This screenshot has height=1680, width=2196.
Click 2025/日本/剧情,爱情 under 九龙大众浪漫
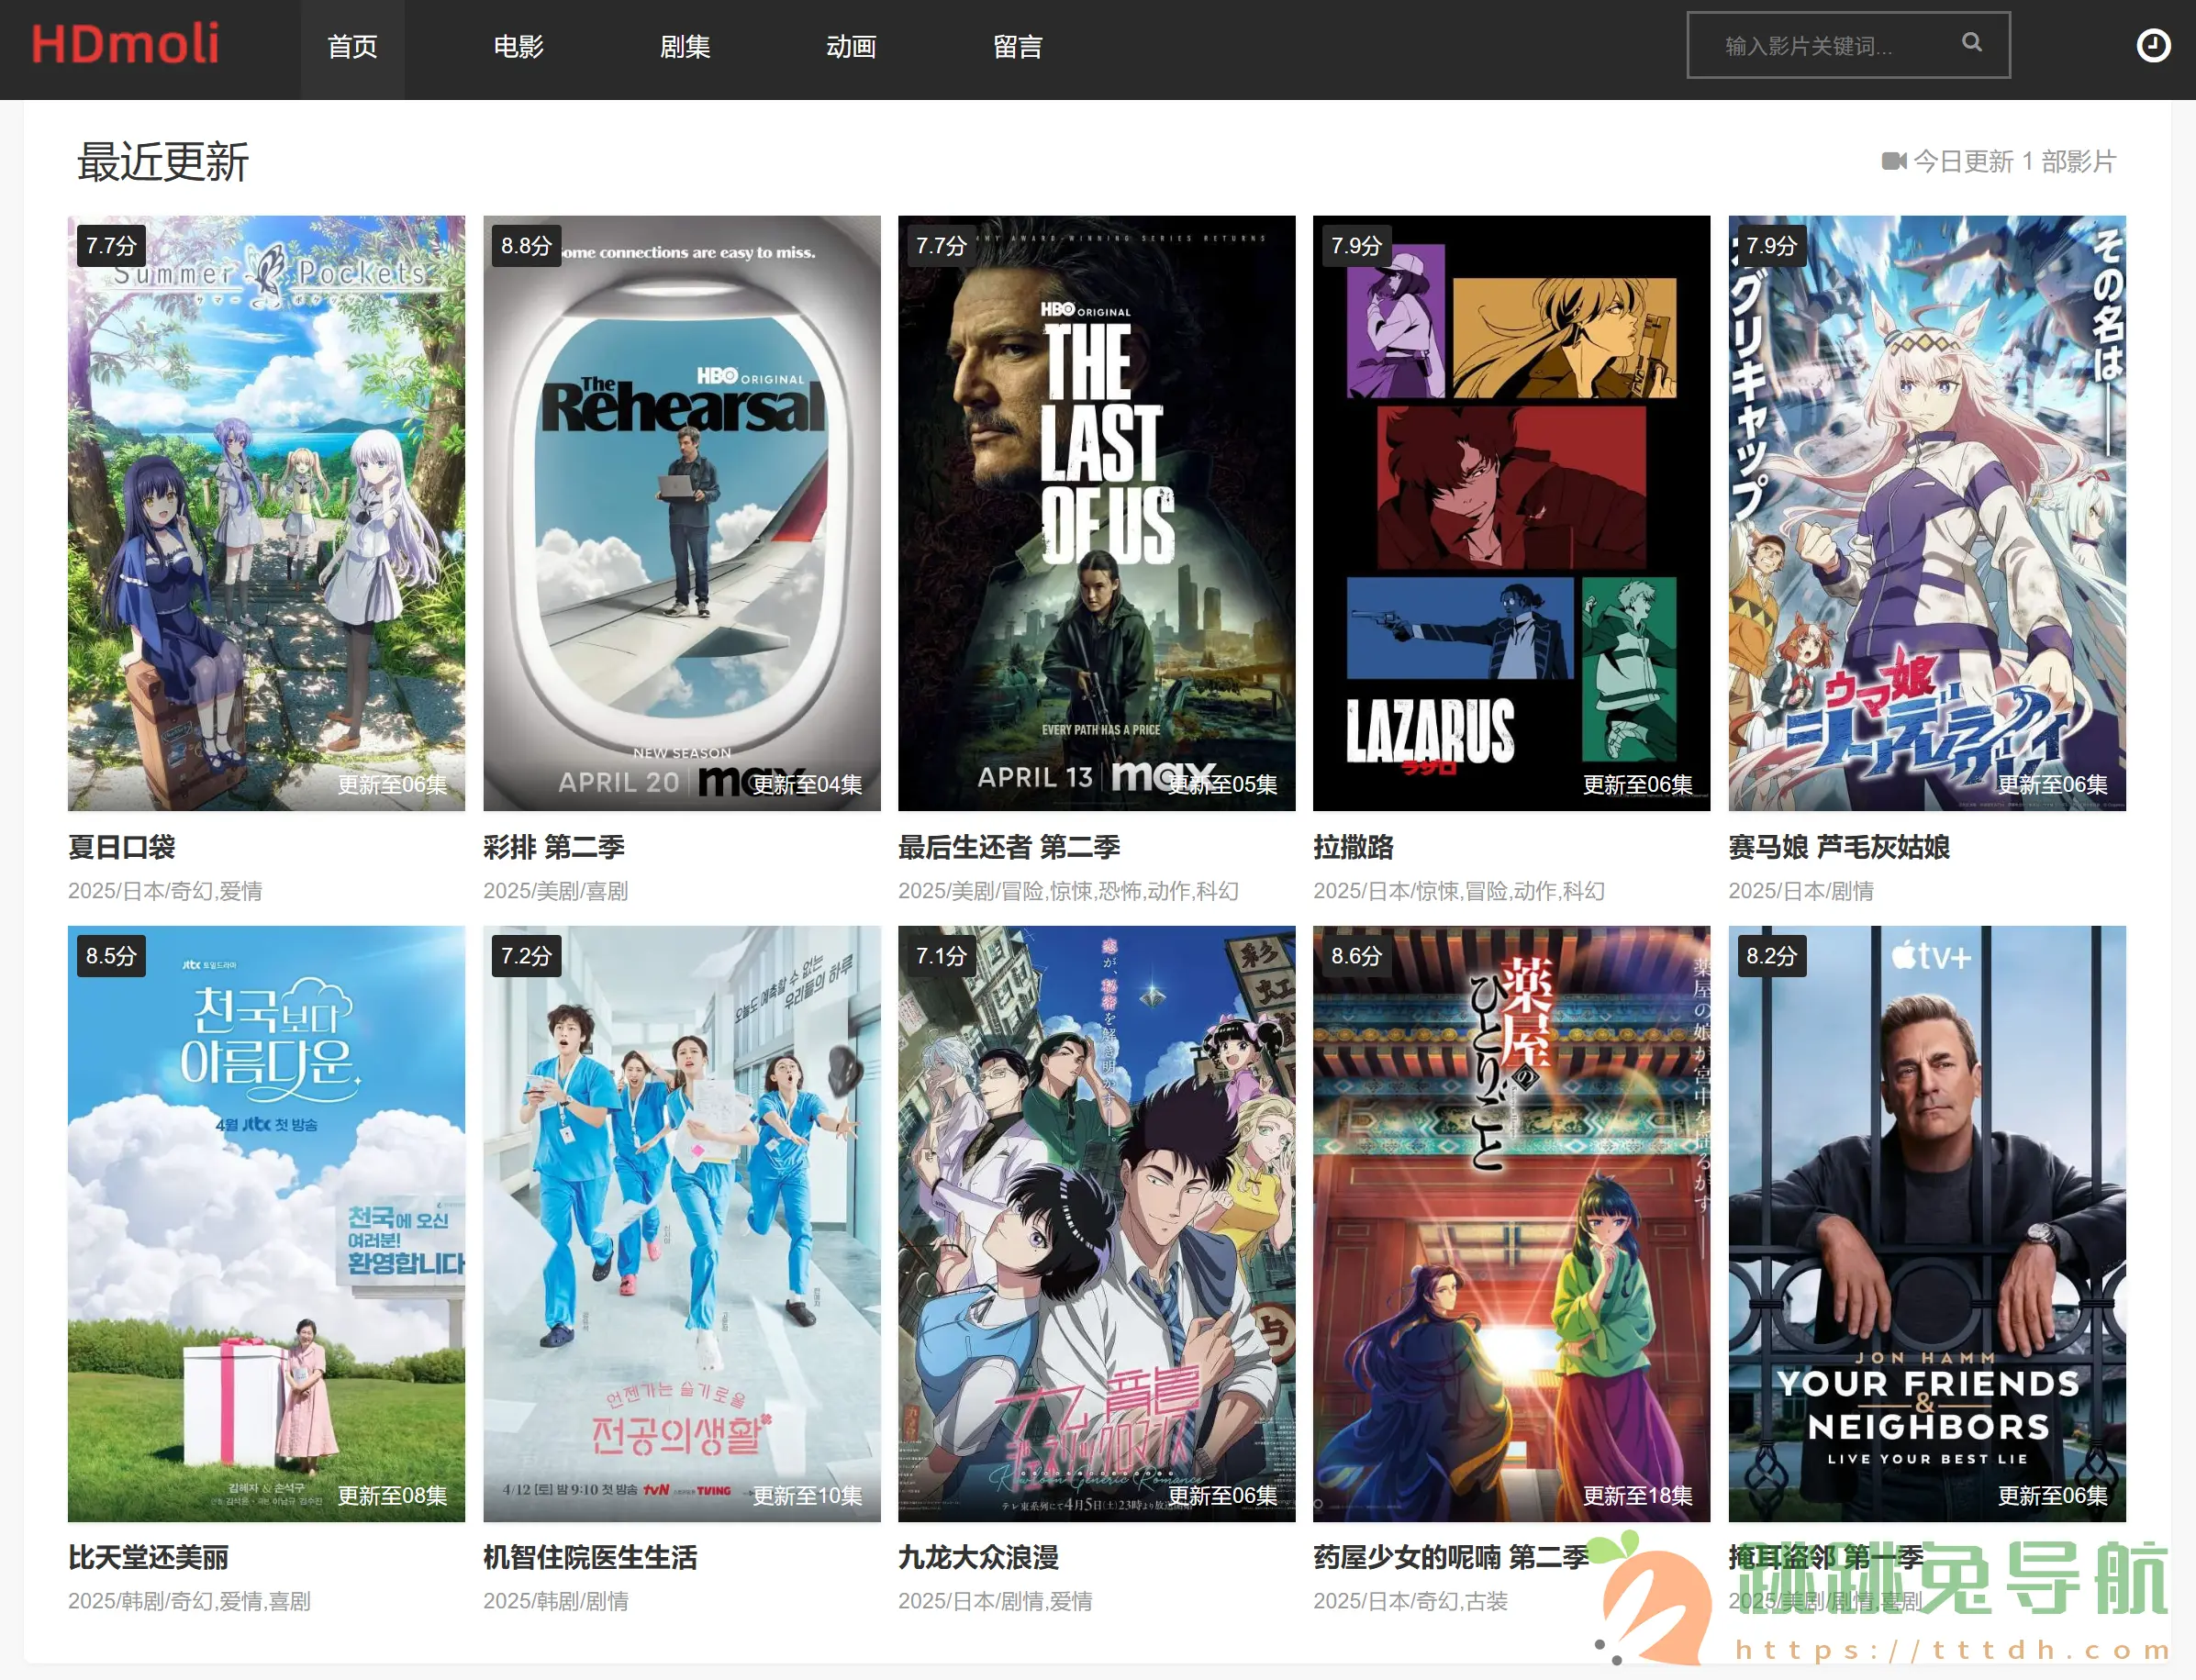[995, 1601]
